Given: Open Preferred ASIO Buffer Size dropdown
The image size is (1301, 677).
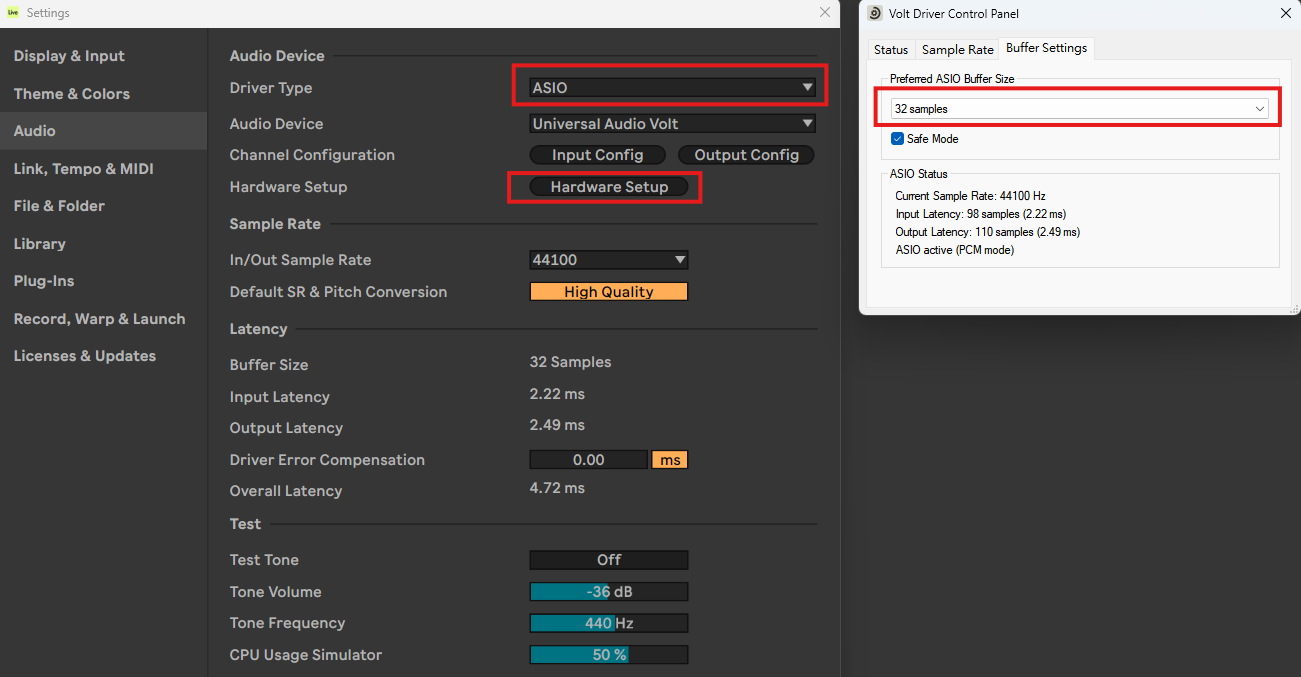Looking at the screenshot, I should (x=1079, y=109).
